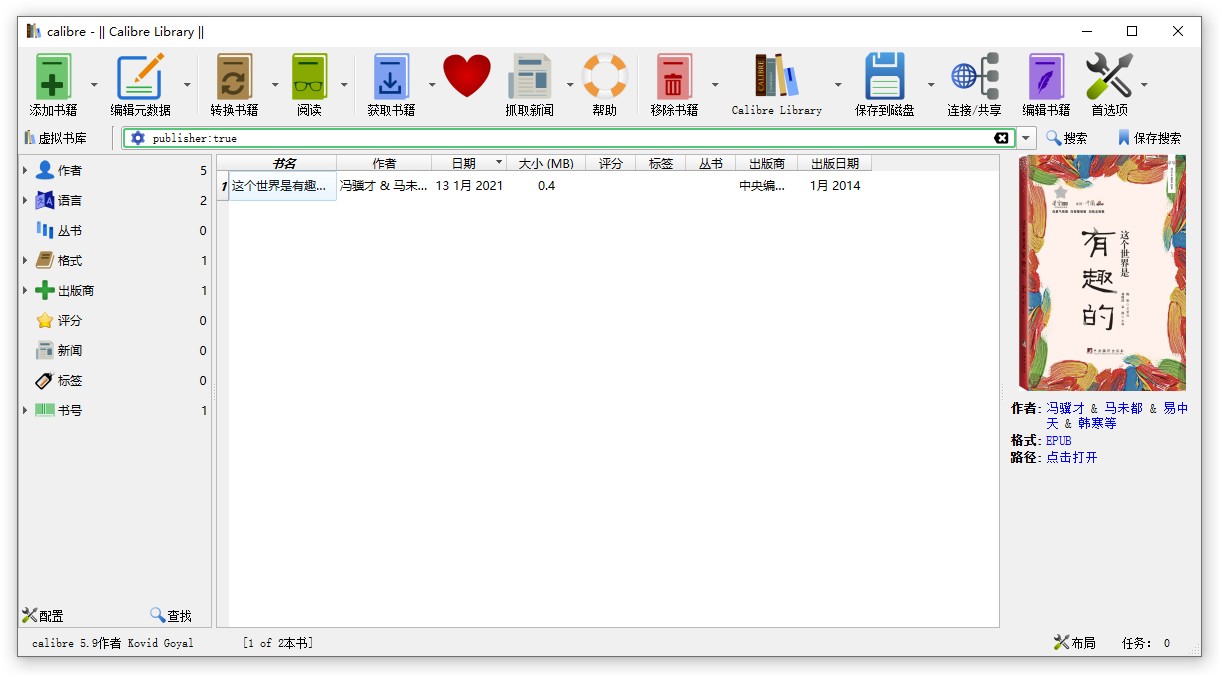Click the publisher:true search field
This screenshot has width=1219, height=675.
pyautogui.click(x=570, y=138)
